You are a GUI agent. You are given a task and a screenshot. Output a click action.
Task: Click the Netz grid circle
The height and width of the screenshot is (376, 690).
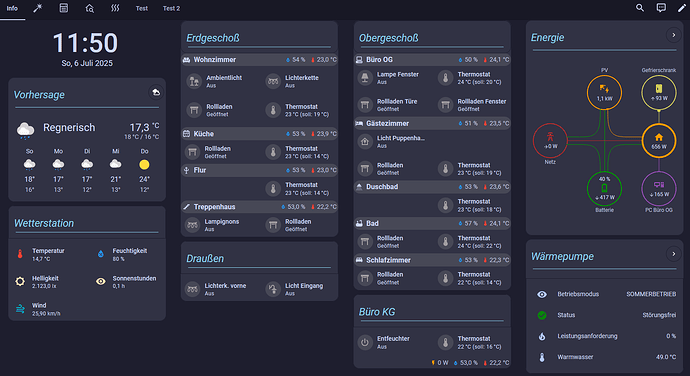550,141
